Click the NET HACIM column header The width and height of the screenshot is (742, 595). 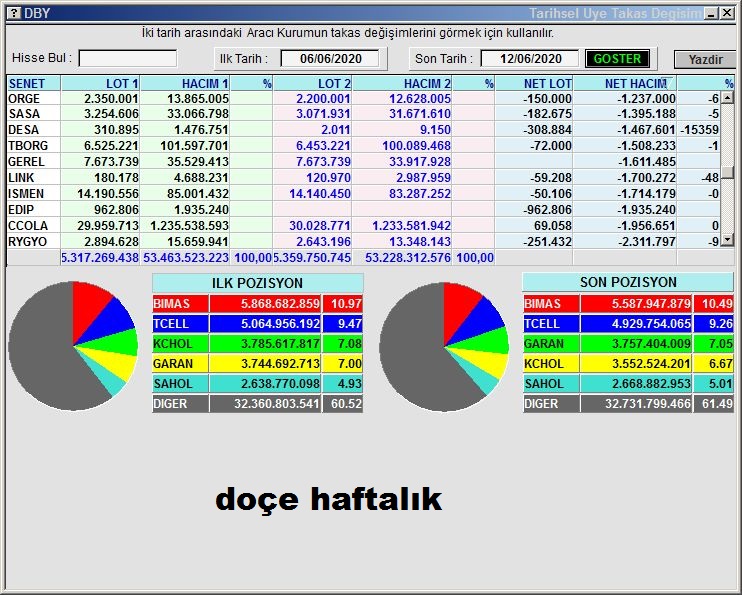coord(625,83)
